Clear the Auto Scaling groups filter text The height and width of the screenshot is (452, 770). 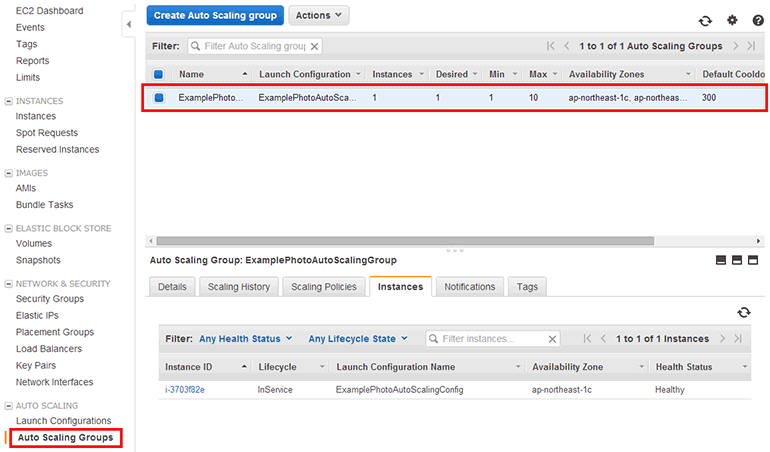pos(314,46)
